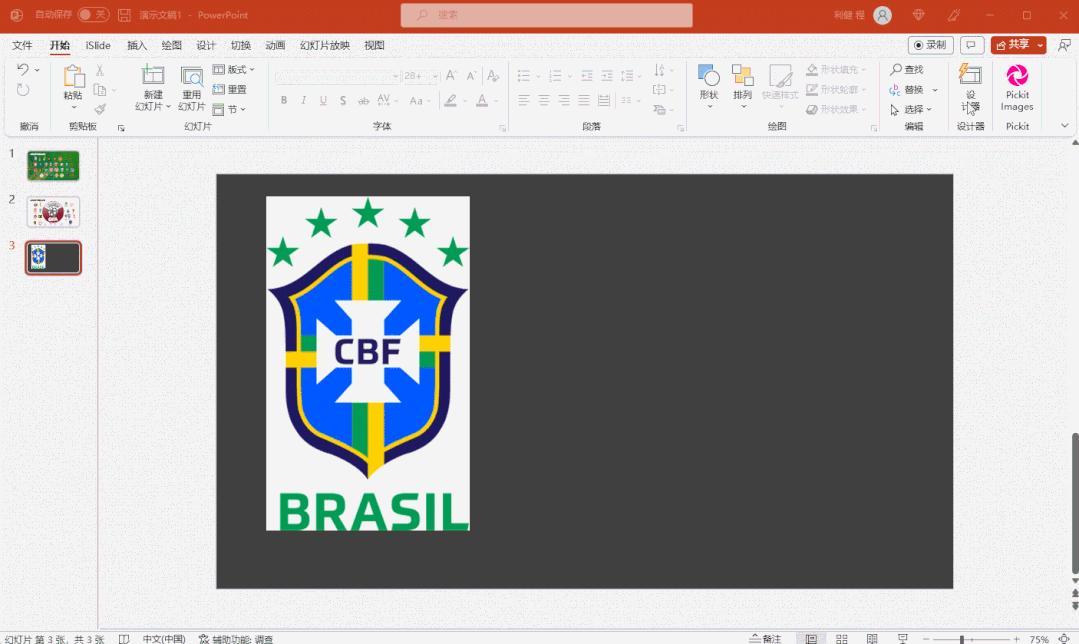Click accessibility check status text
1079x644 pixels.
(x=236, y=639)
